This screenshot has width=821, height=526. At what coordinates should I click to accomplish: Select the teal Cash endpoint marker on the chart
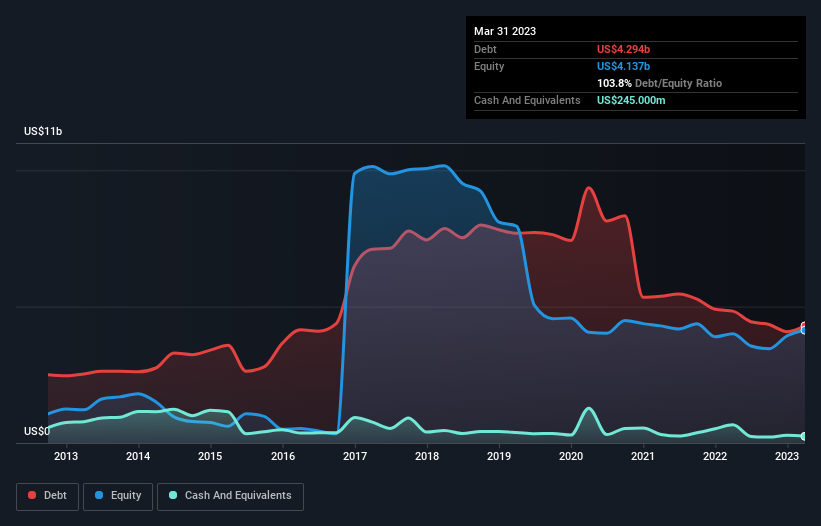click(x=804, y=436)
